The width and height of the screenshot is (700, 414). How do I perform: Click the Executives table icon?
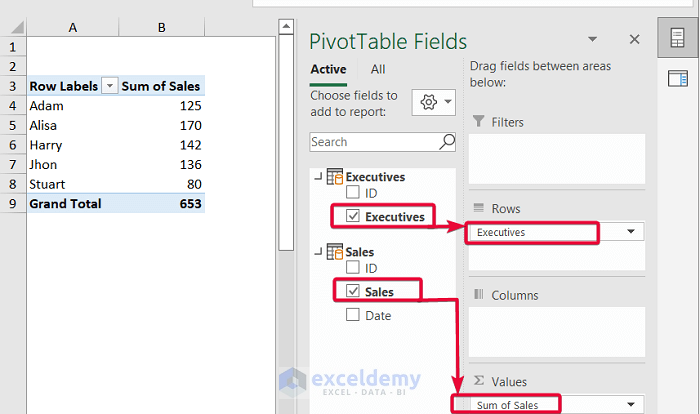334,177
